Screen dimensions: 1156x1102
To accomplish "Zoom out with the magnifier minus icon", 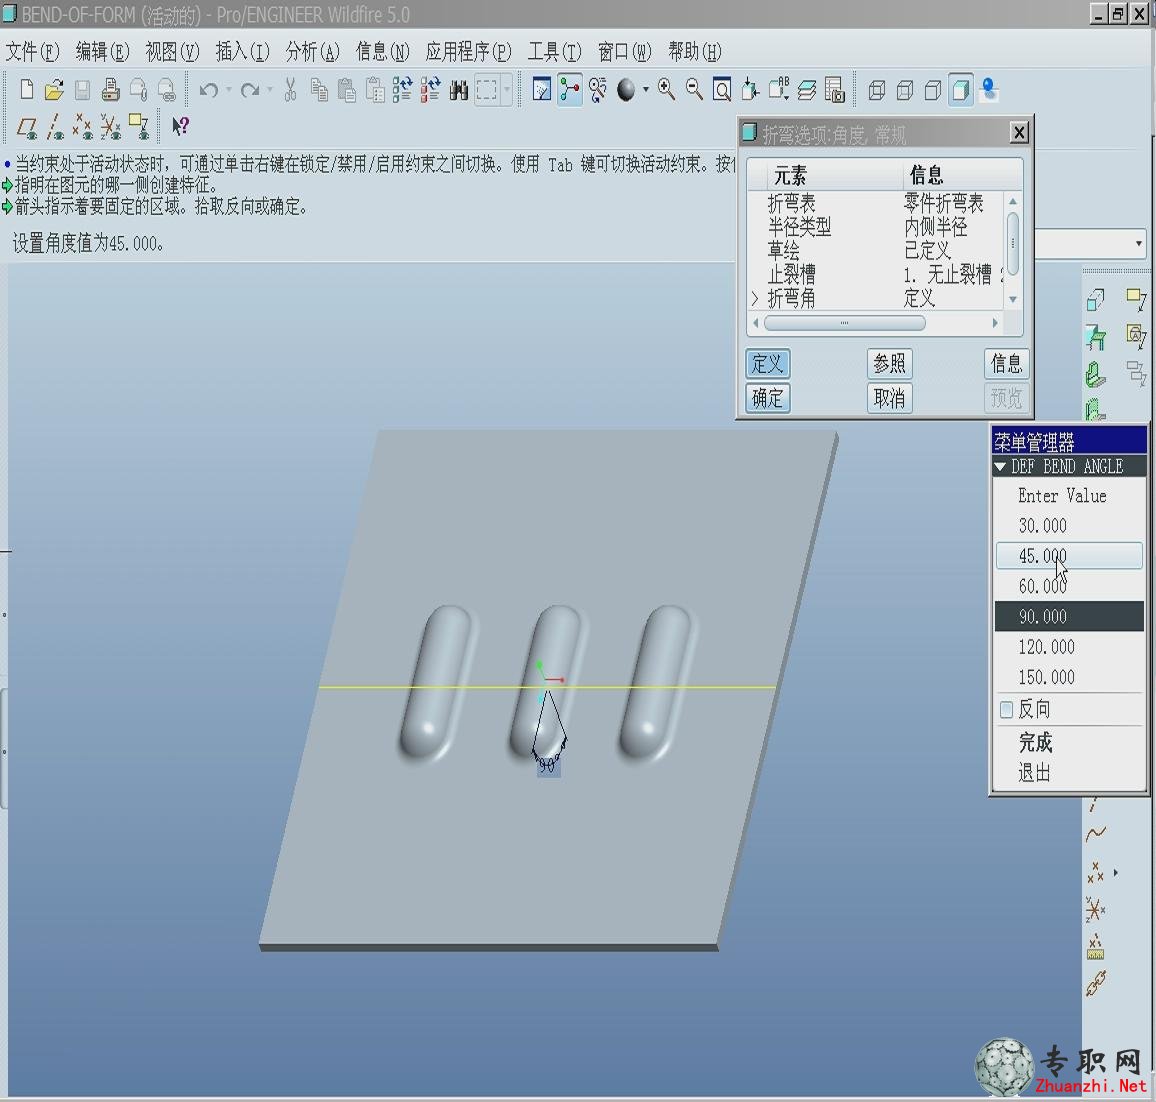I will pyautogui.click(x=694, y=90).
